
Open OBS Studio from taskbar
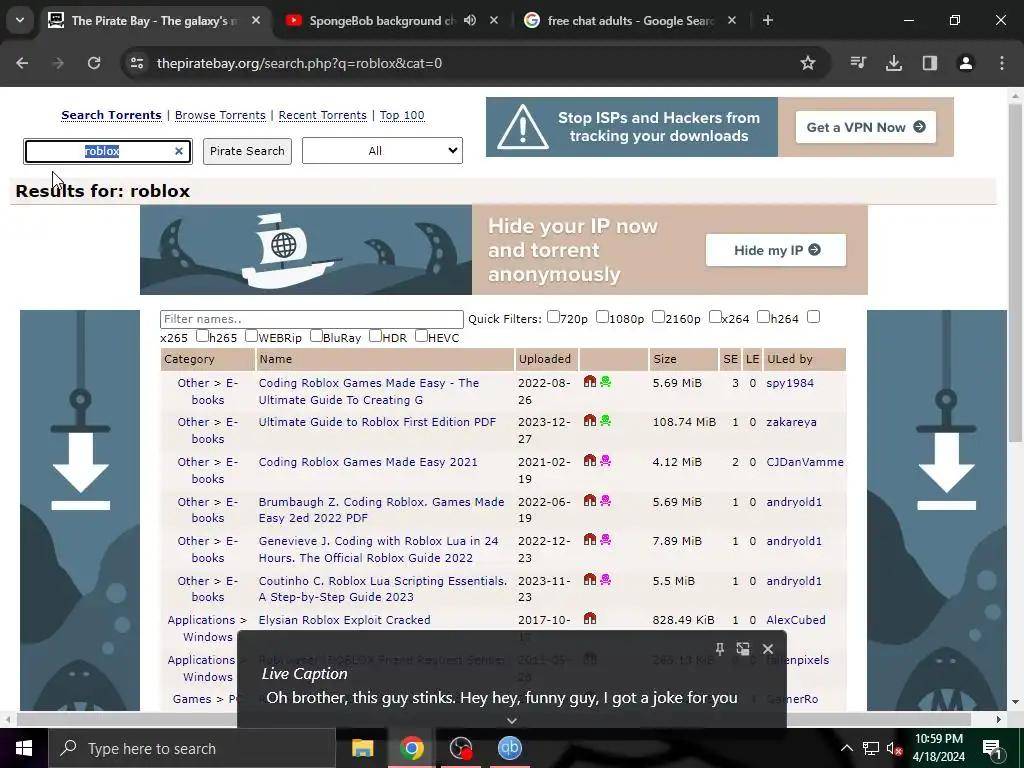click(x=461, y=748)
